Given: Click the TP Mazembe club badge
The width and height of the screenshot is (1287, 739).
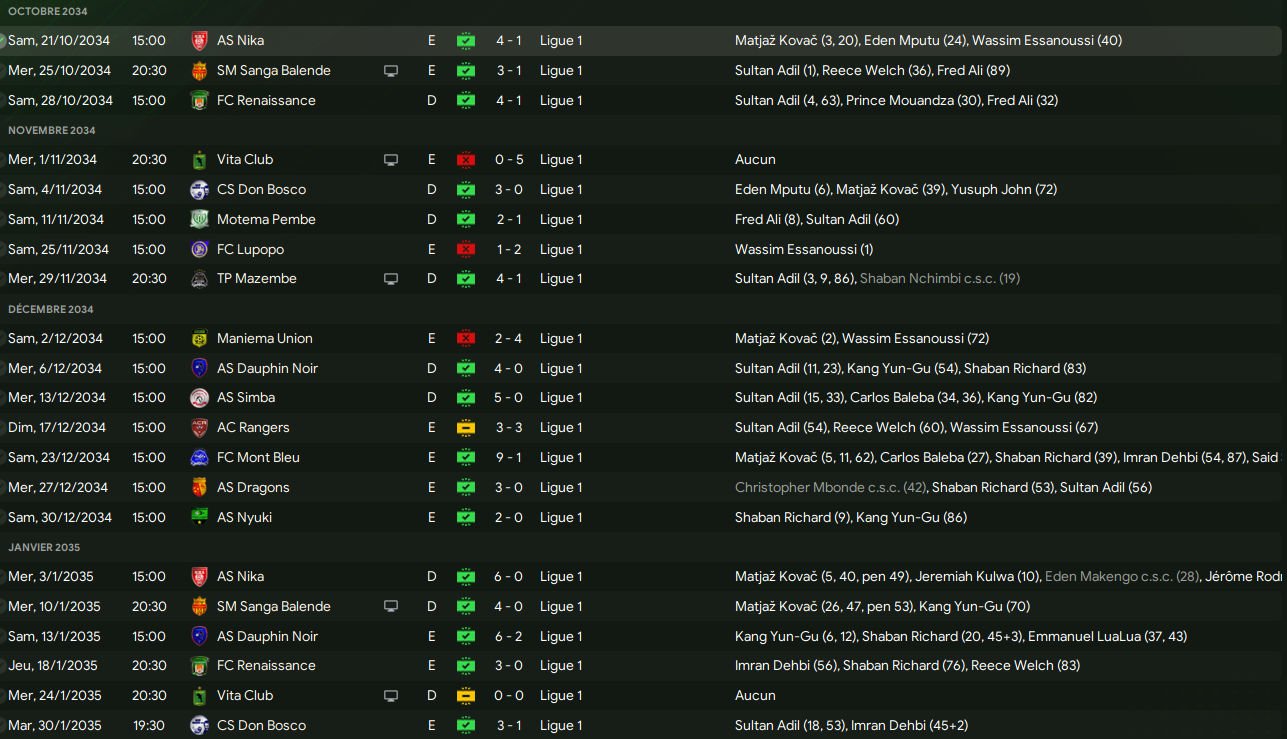Looking at the screenshot, I should [199, 279].
